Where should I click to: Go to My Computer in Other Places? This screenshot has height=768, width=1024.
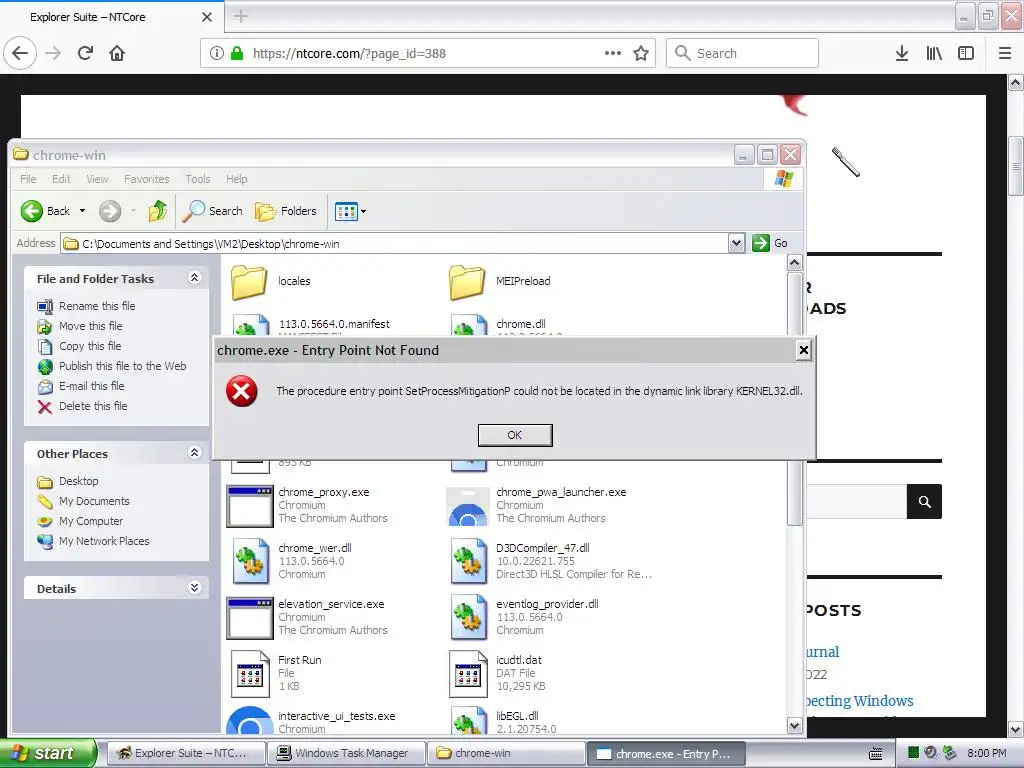pos(91,521)
